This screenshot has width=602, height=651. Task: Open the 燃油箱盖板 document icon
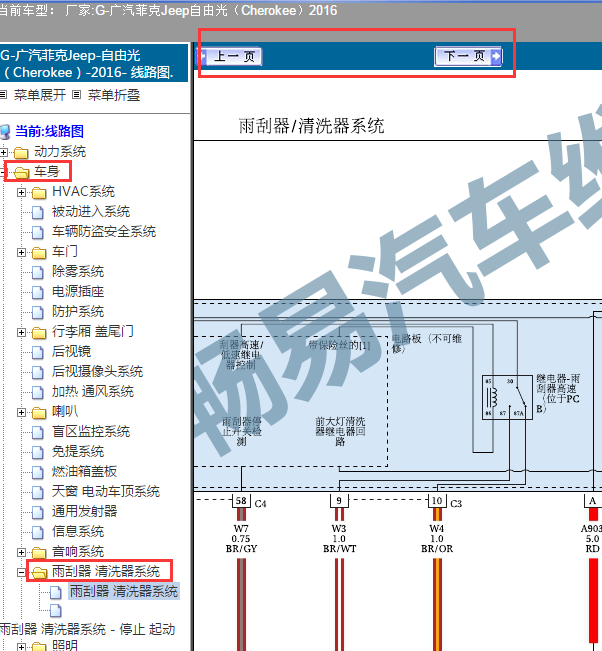point(38,472)
